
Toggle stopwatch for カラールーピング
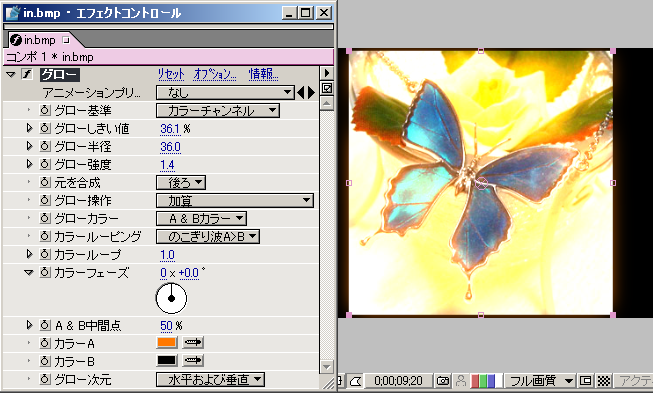pyautogui.click(x=45, y=236)
